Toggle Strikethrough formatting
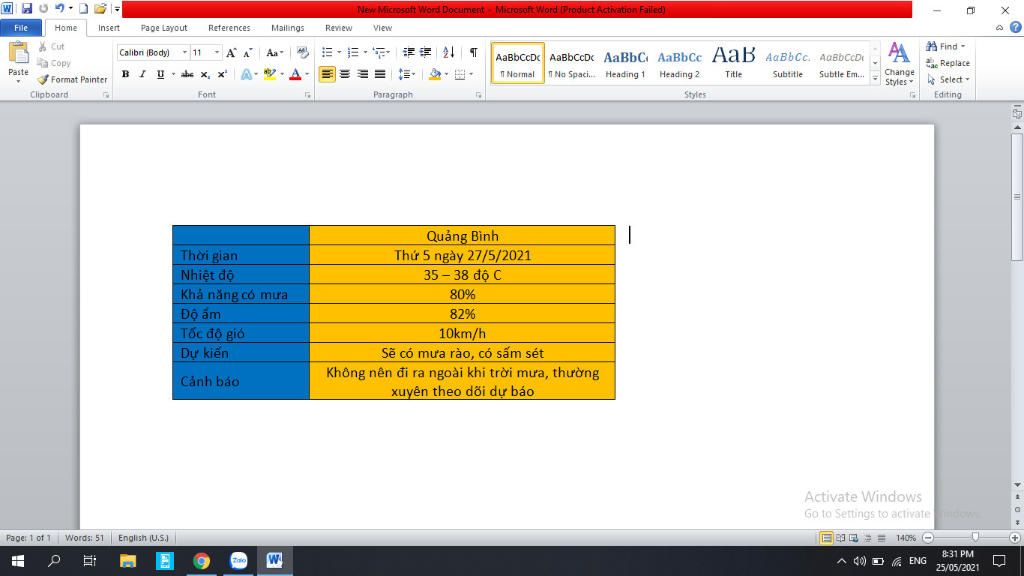This screenshot has width=1024, height=576. click(187, 74)
